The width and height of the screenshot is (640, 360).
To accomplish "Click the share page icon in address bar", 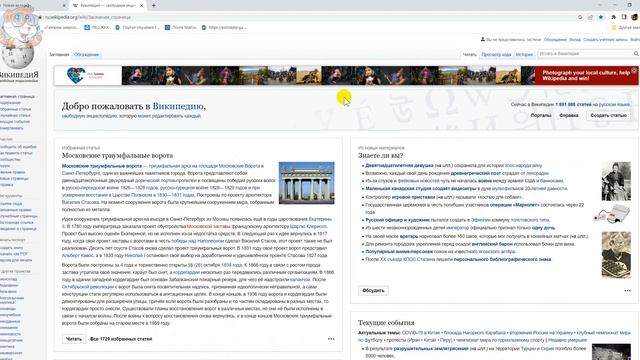I will coord(590,17).
